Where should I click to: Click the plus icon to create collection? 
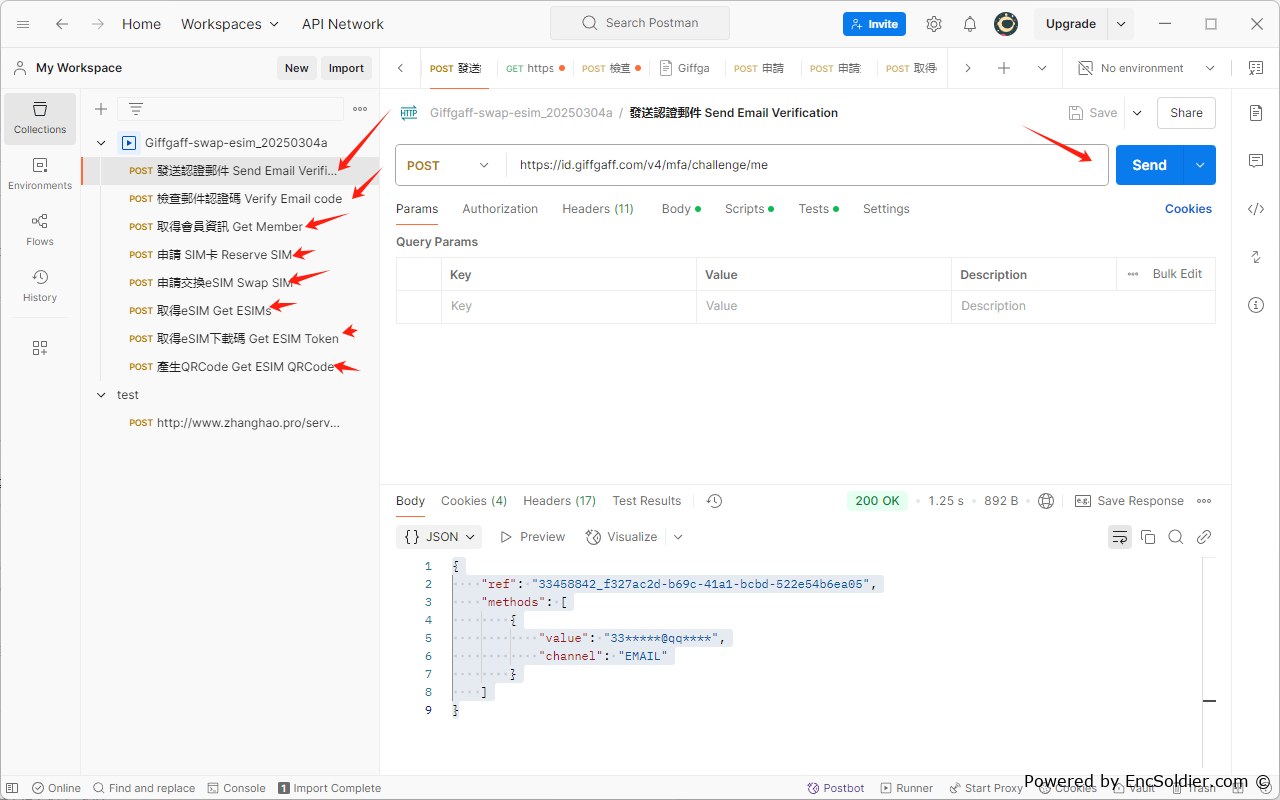point(101,109)
